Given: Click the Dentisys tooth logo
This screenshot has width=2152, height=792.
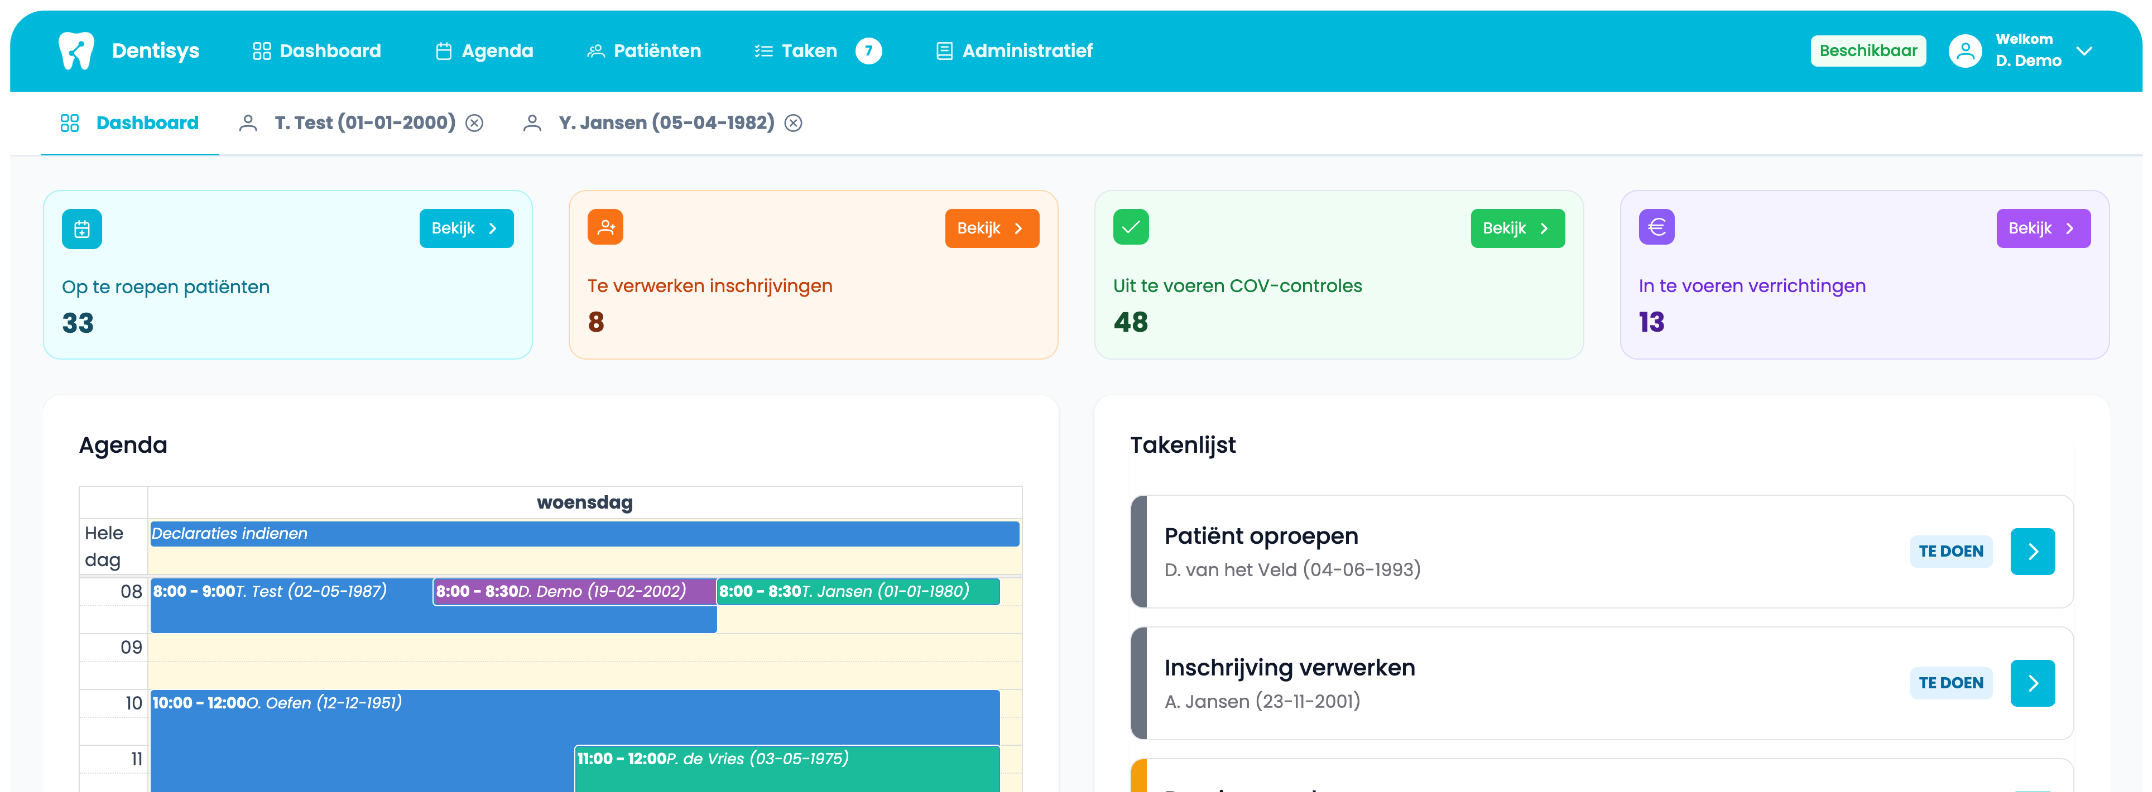Looking at the screenshot, I should 76,51.
